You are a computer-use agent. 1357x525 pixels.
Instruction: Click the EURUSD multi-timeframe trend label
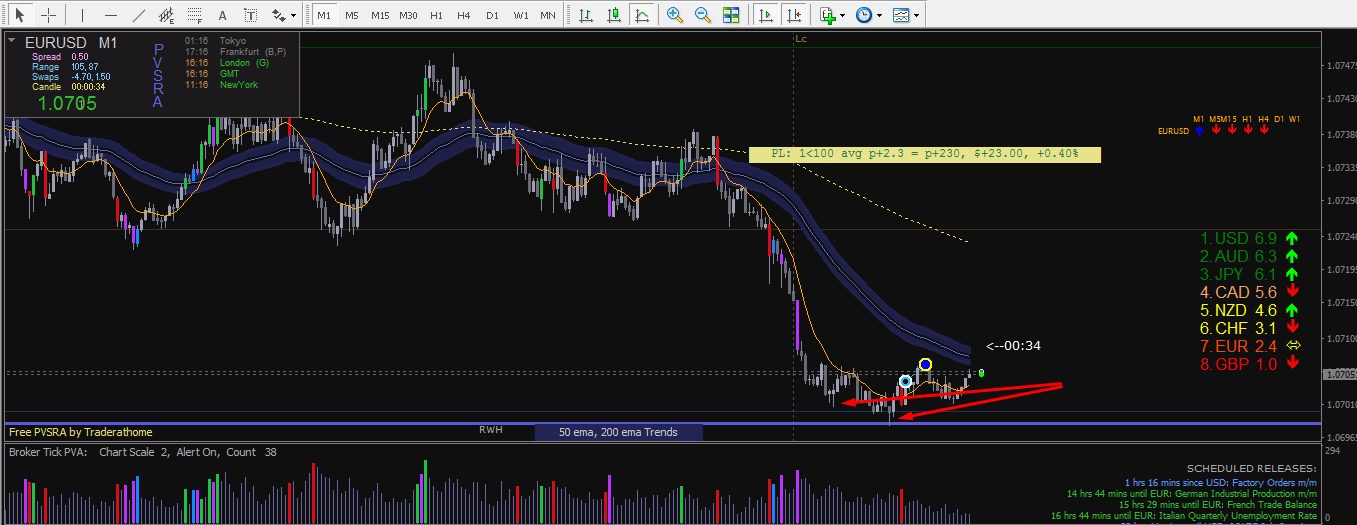pyautogui.click(x=1173, y=130)
